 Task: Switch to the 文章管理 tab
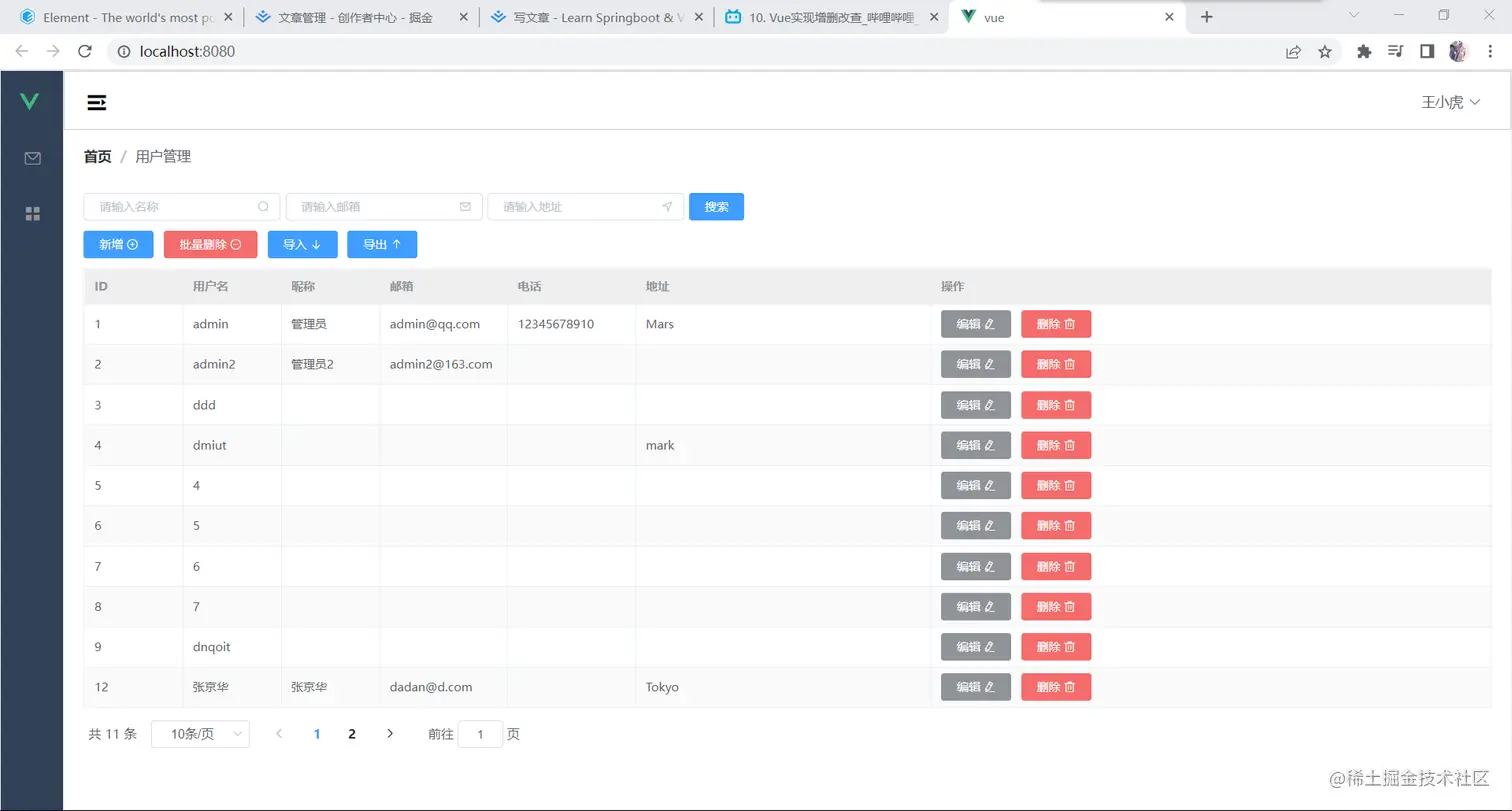[x=362, y=17]
